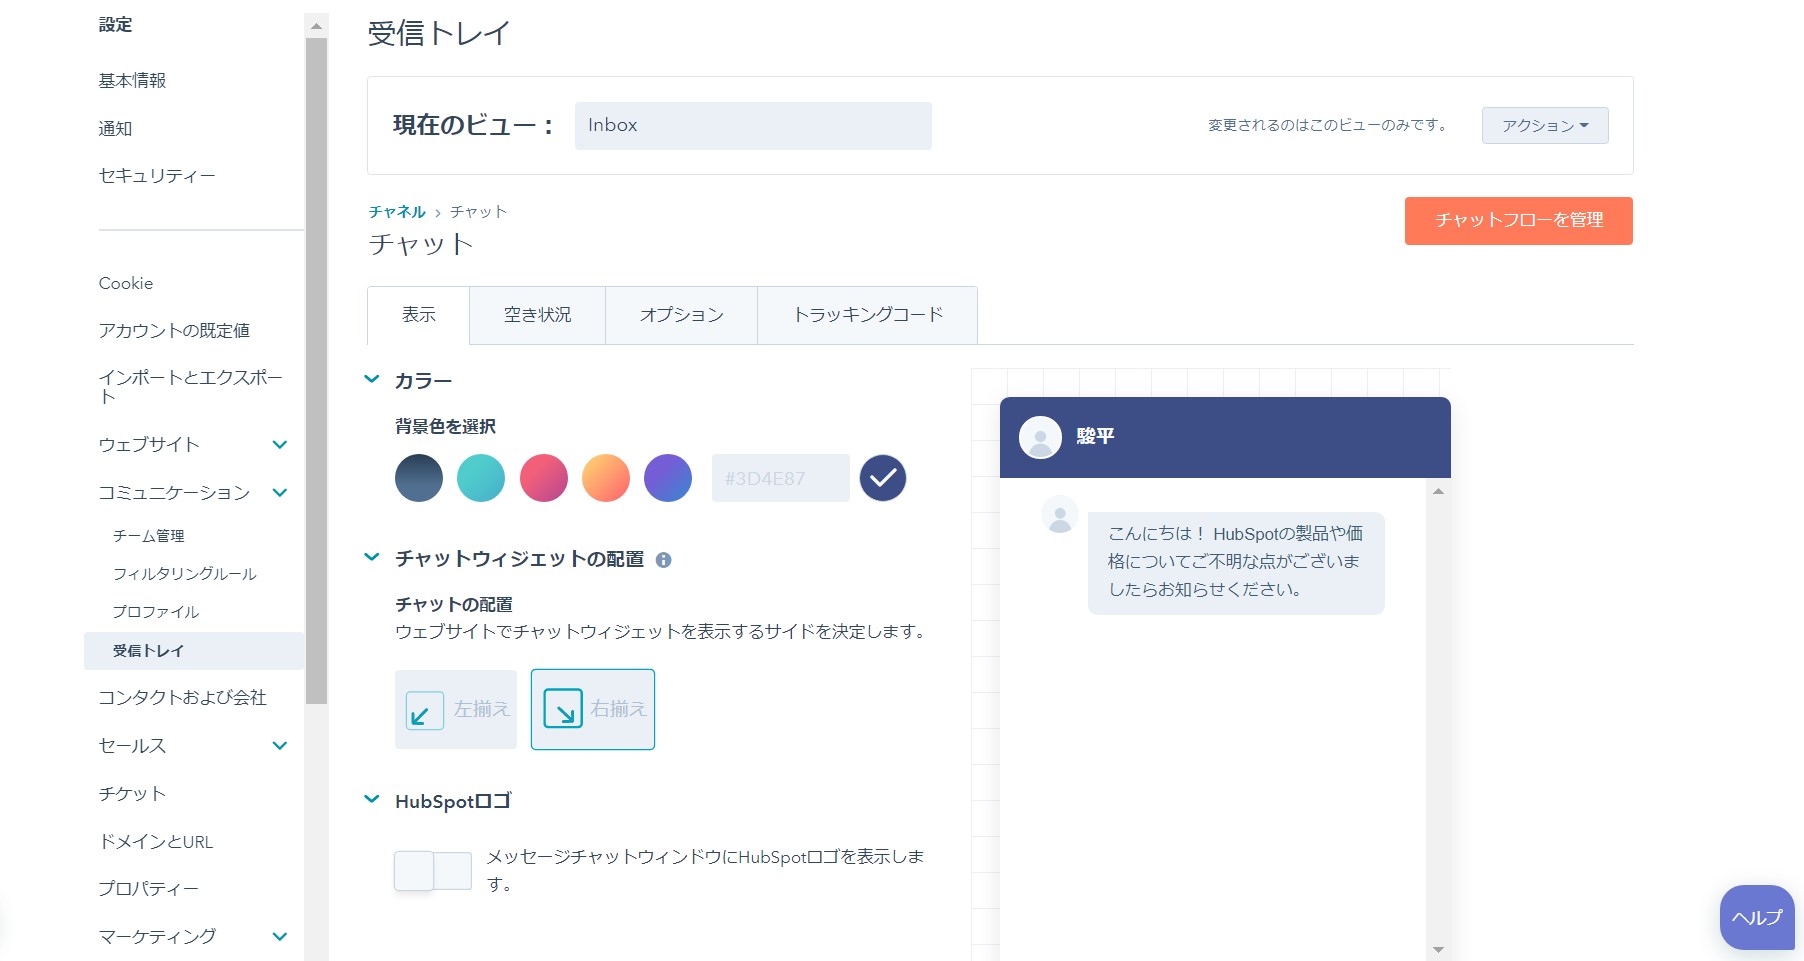Select the orange color swatch
The image size is (1804, 961).
pos(606,478)
